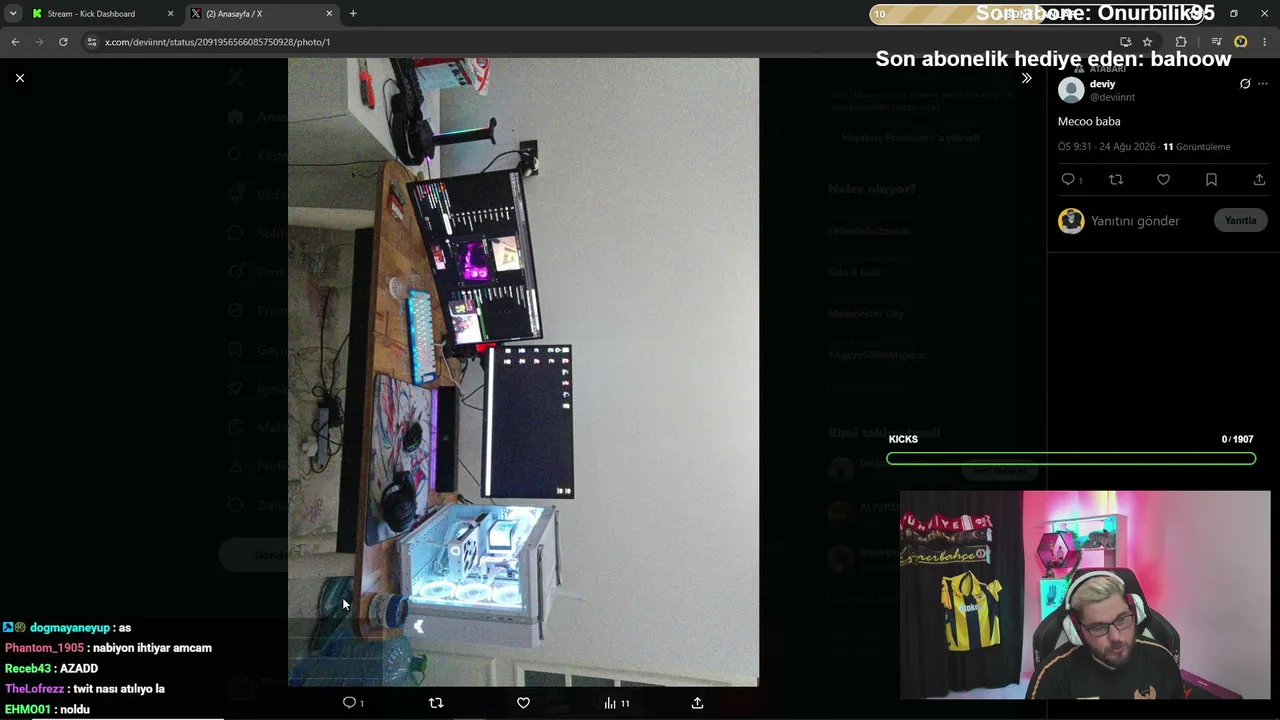Screen dimensions: 1280x720
Task: Open the media controls icon in toolbar
Action: click(1216, 42)
